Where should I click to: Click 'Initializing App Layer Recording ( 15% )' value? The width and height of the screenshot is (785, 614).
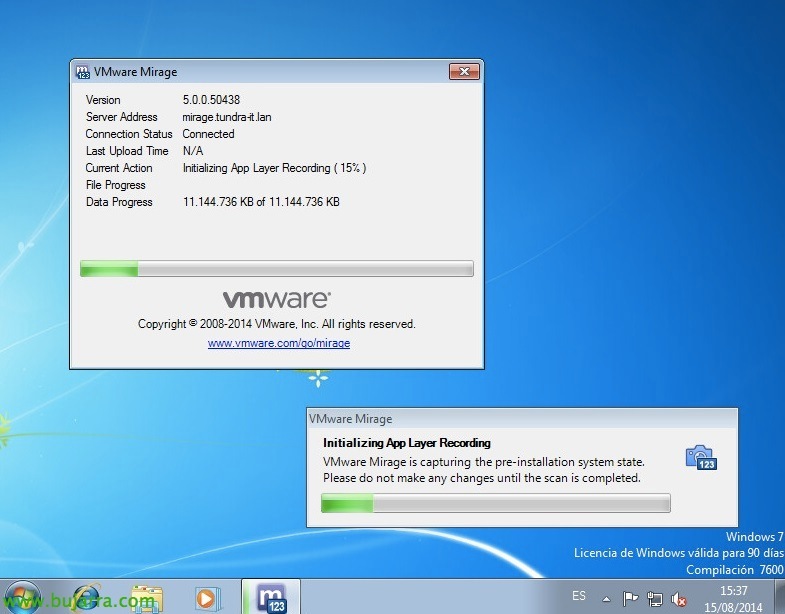274,168
